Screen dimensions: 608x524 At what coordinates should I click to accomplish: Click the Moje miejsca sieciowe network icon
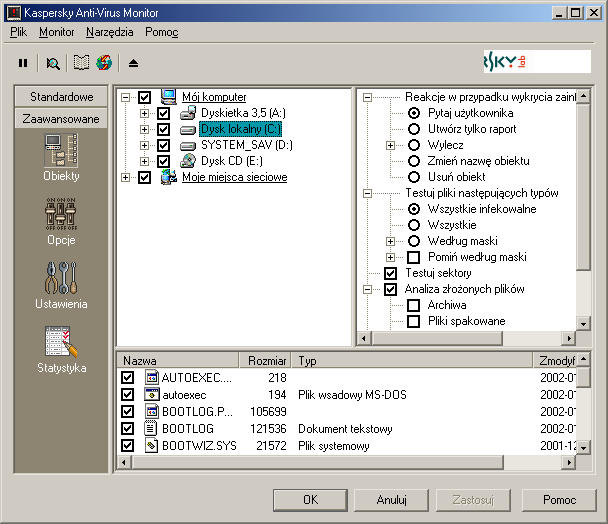[169, 177]
